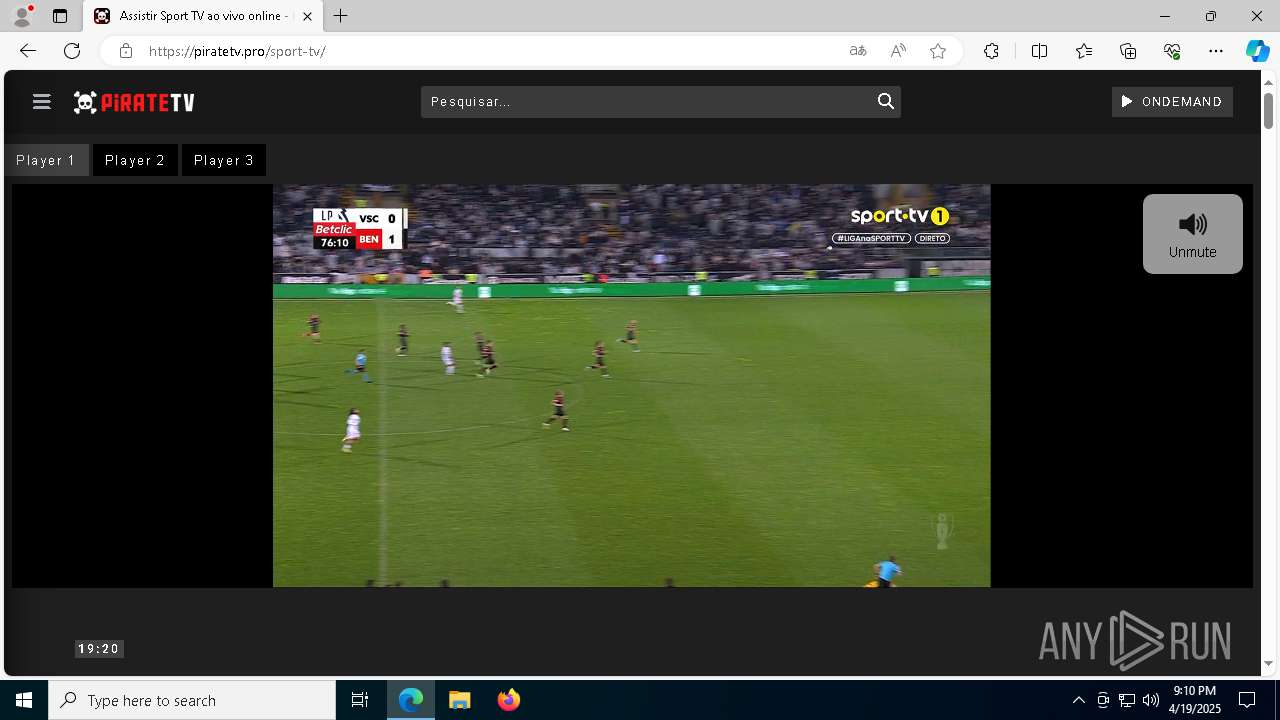Open the browser profile icon
Viewport: 1280px width, 720px height.
click(x=22, y=16)
